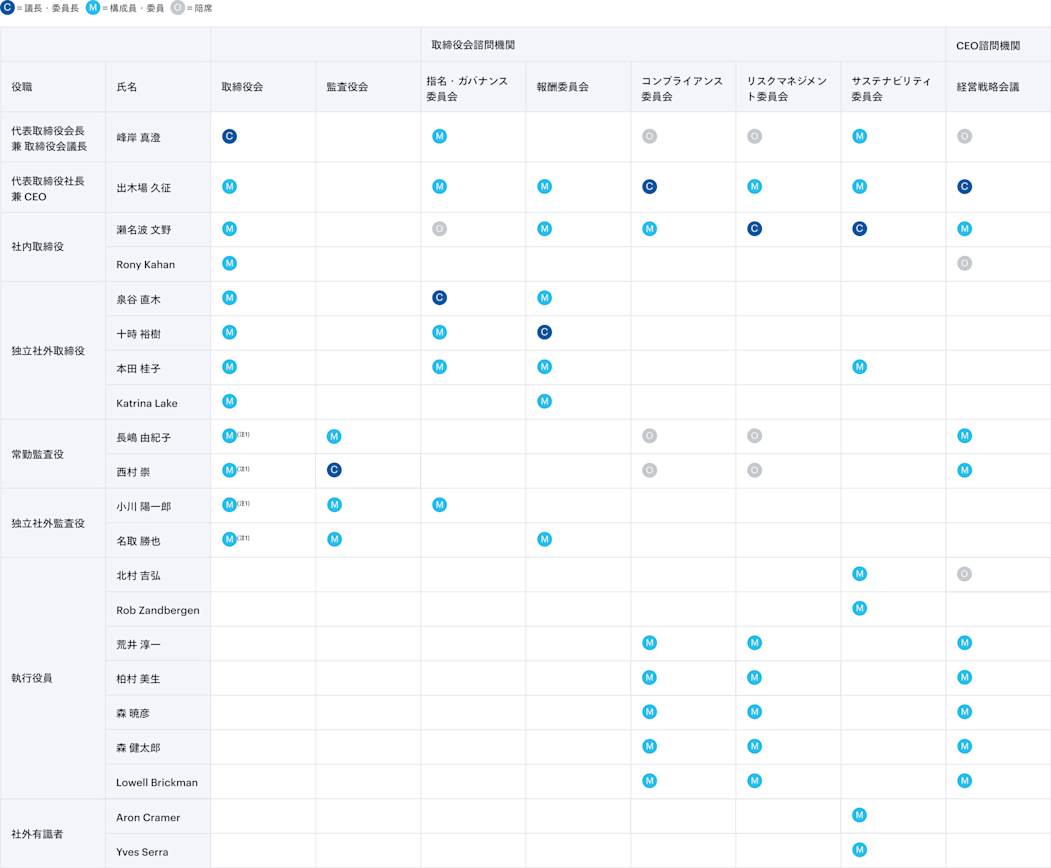This screenshot has width=1051, height=868.
Task: Click 泉谷 直木's chair icon in 指名・ガバナンス委員会
Action: tap(439, 298)
